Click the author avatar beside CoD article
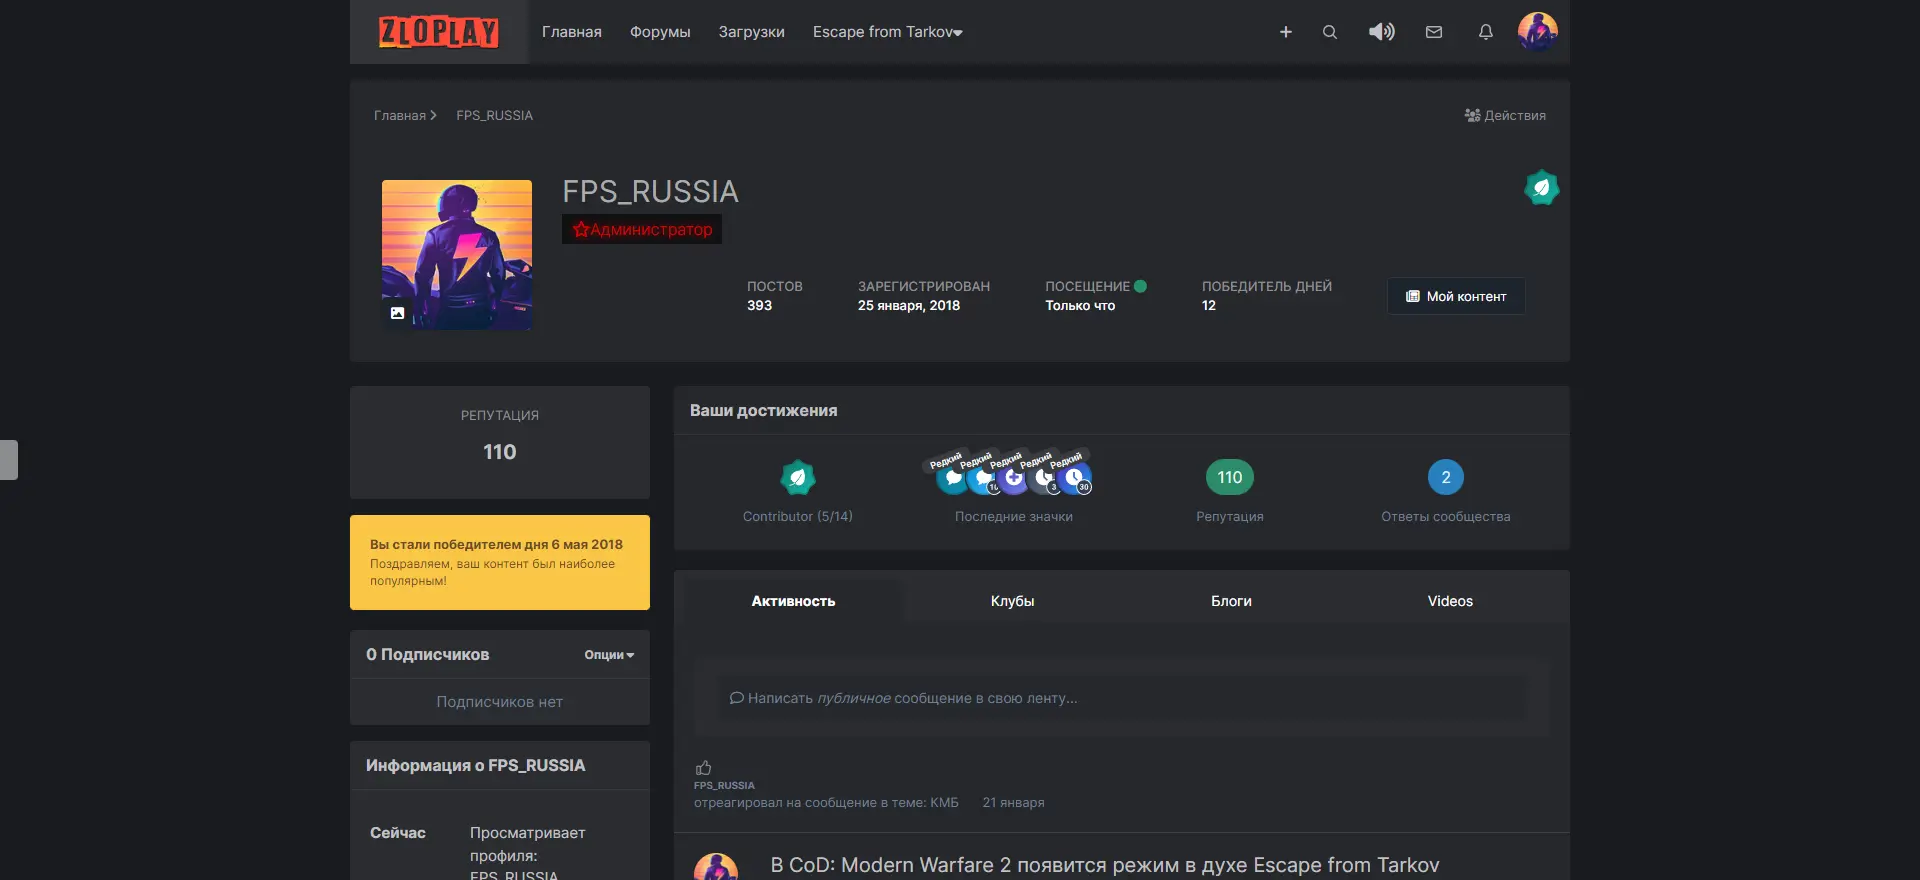This screenshot has height=880, width=1920. coord(716,867)
